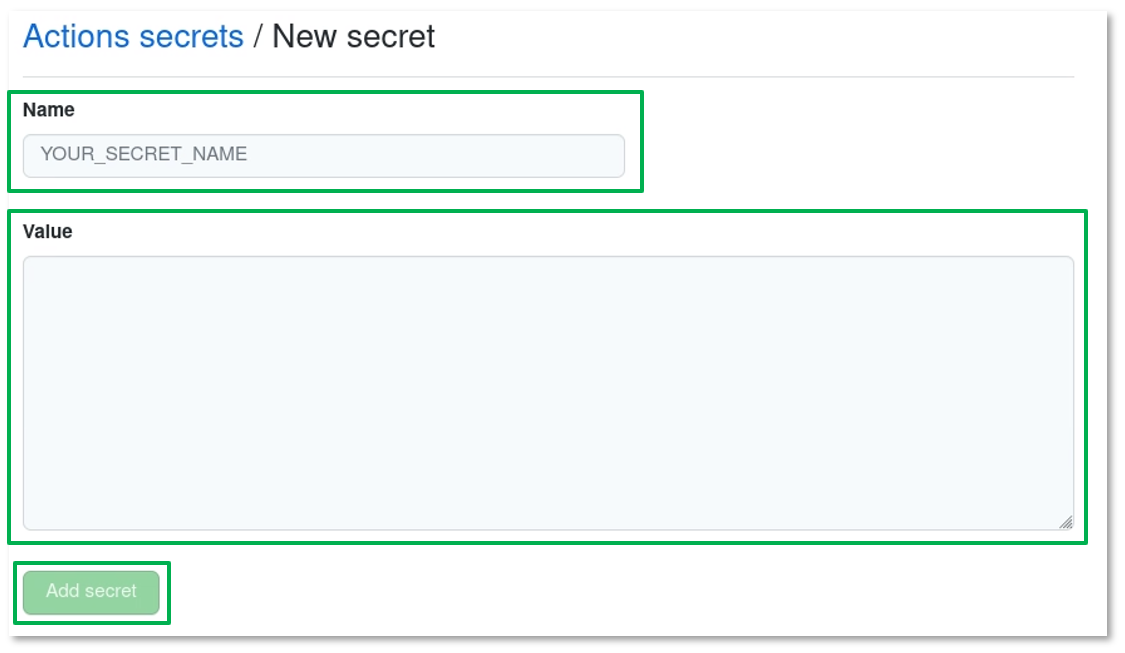Click the slash separator in the breadcrumb
This screenshot has height=653, width=1125.
[258, 38]
